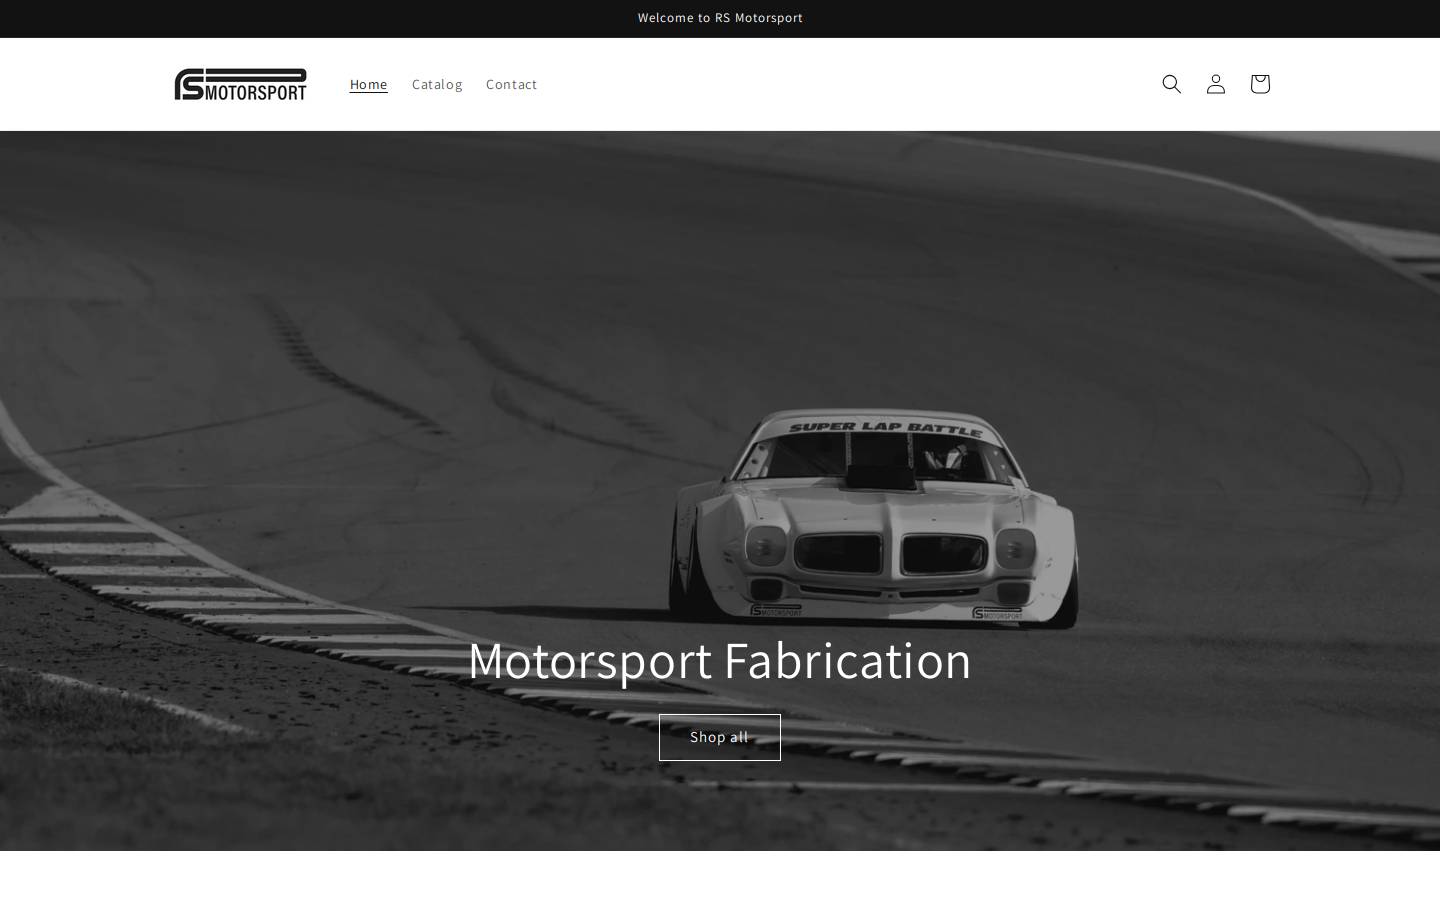
Task: Click the race car in hero image
Action: coord(874,518)
